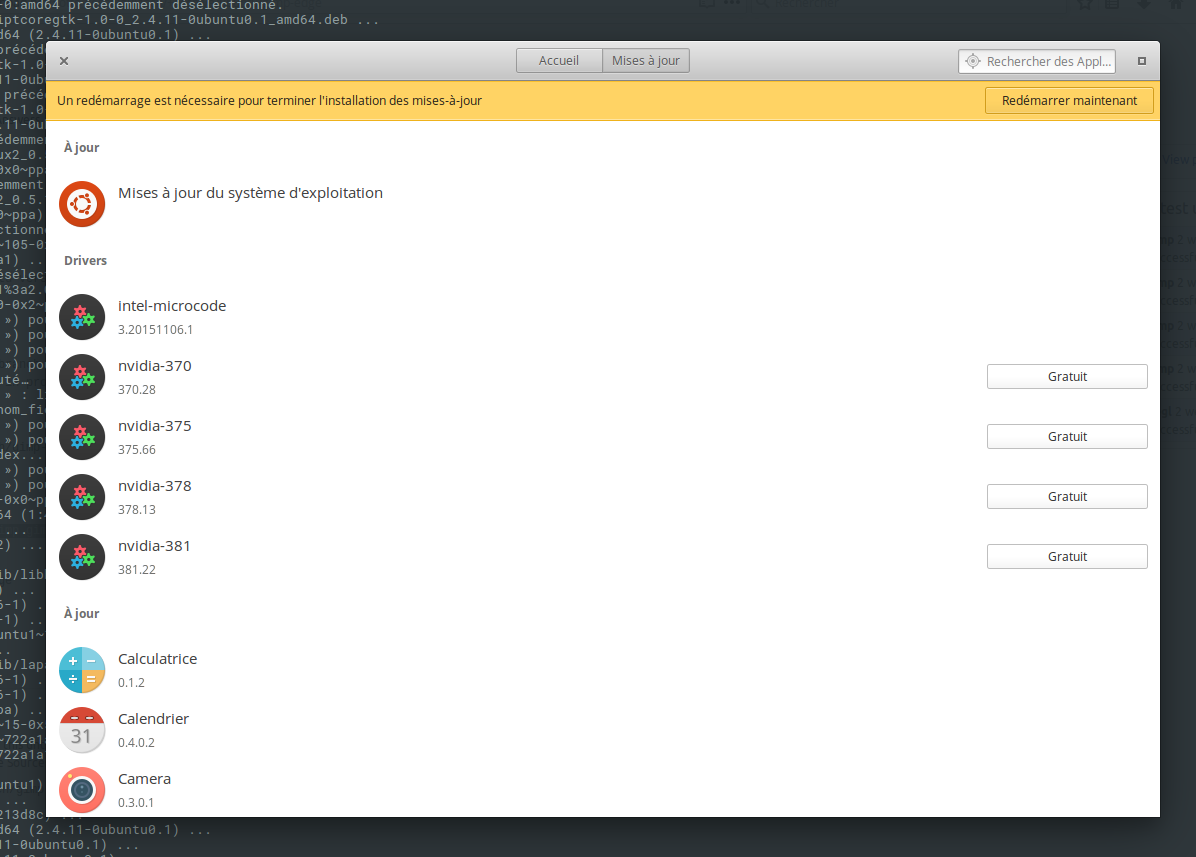This screenshot has height=857, width=1196.
Task: Open the Calculatrice app icon
Action: [x=82, y=670]
